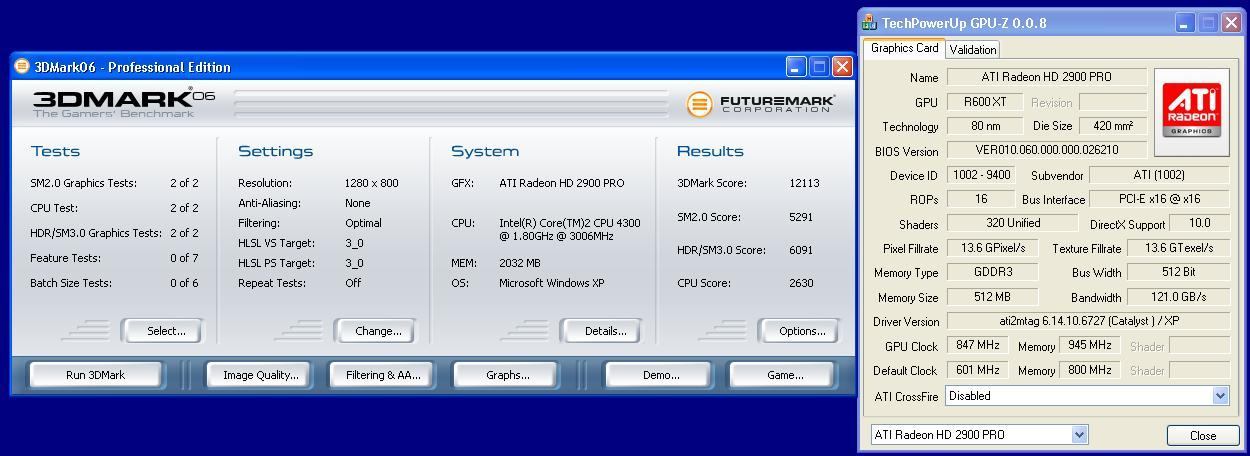Click the Texture Fillrate value 13.6 GTexel/s
Image resolution: width=1250 pixels, height=456 pixels.
point(1179,248)
